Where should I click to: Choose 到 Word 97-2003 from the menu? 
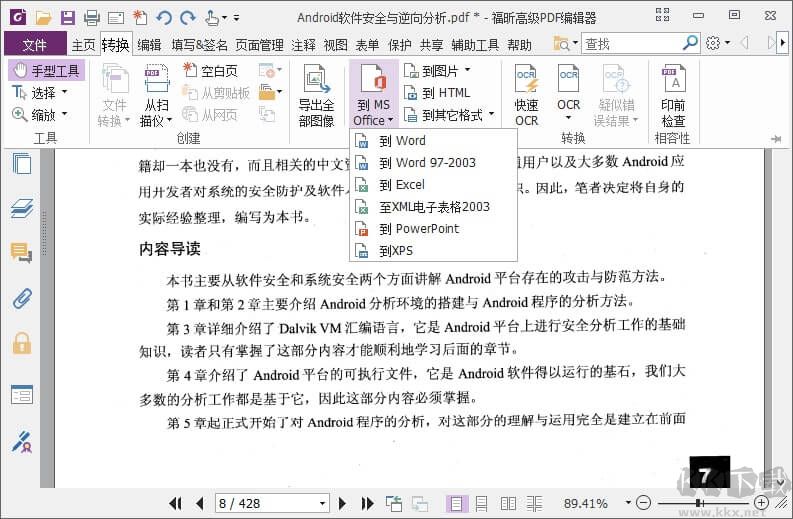[x=433, y=163]
